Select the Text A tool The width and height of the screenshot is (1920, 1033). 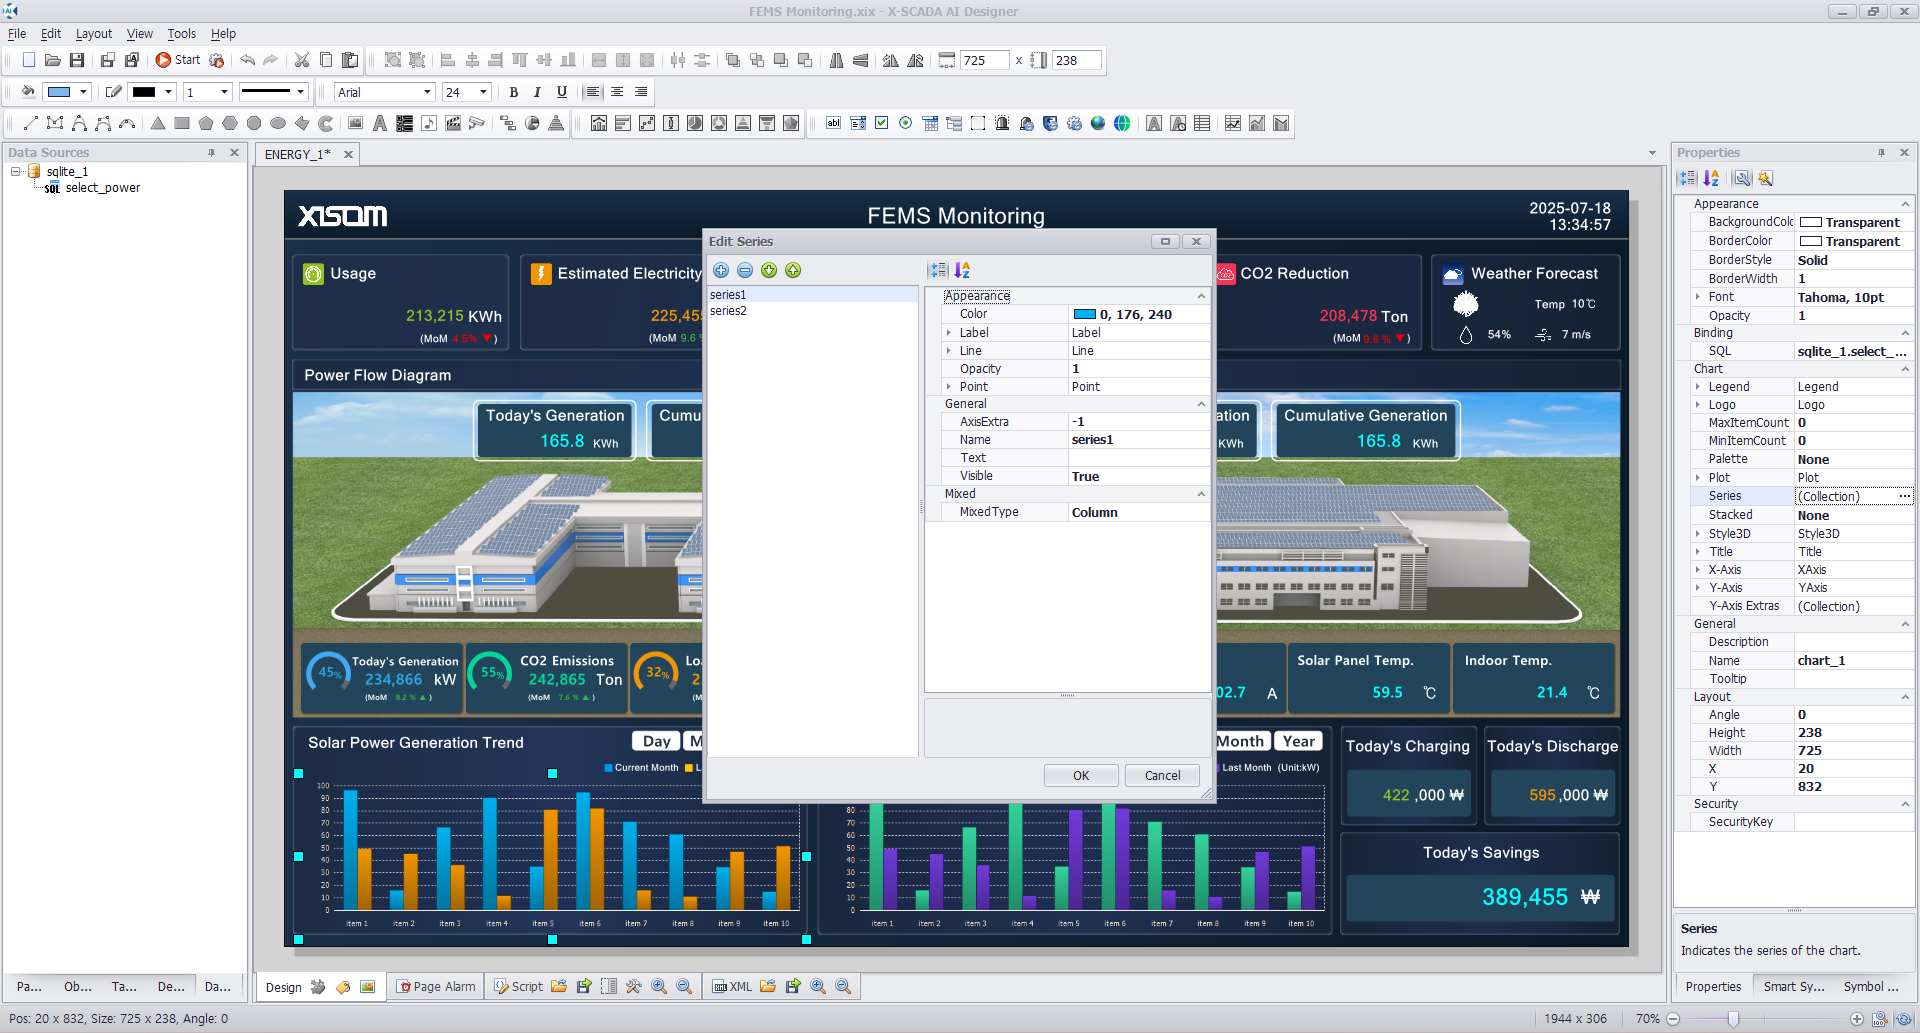(x=379, y=123)
